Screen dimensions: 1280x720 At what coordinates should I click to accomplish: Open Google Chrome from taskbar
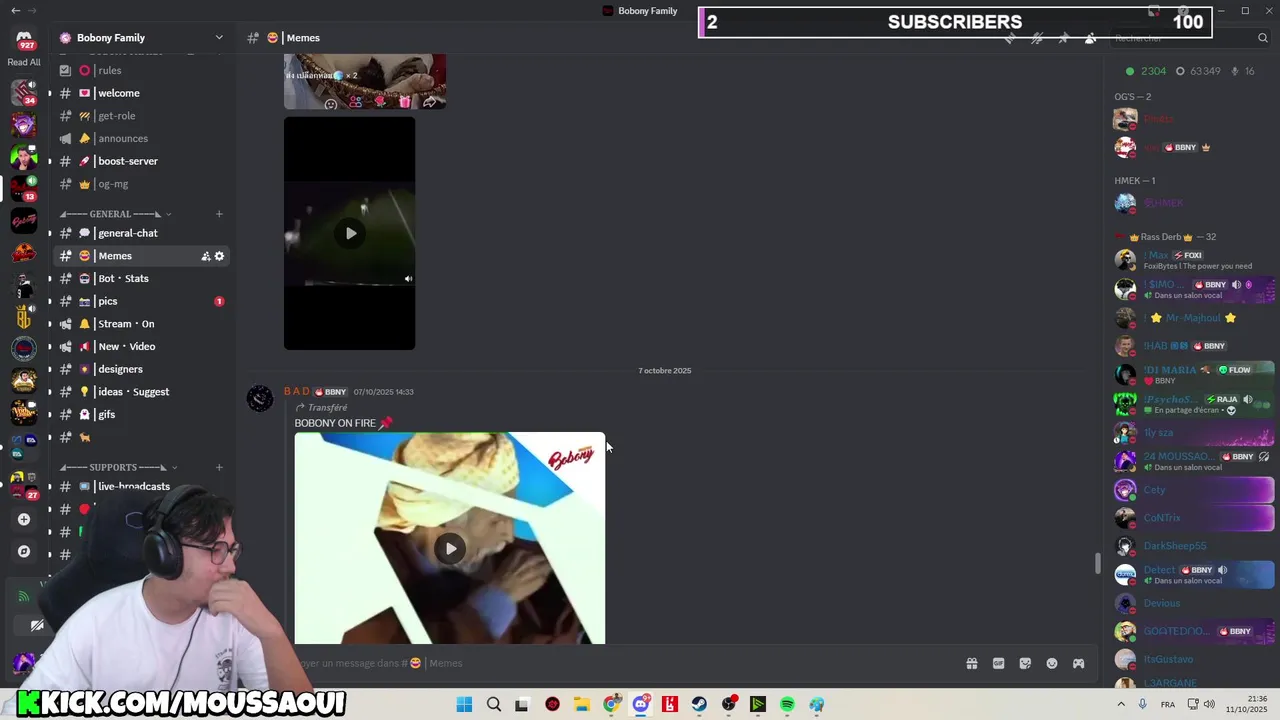tap(611, 705)
